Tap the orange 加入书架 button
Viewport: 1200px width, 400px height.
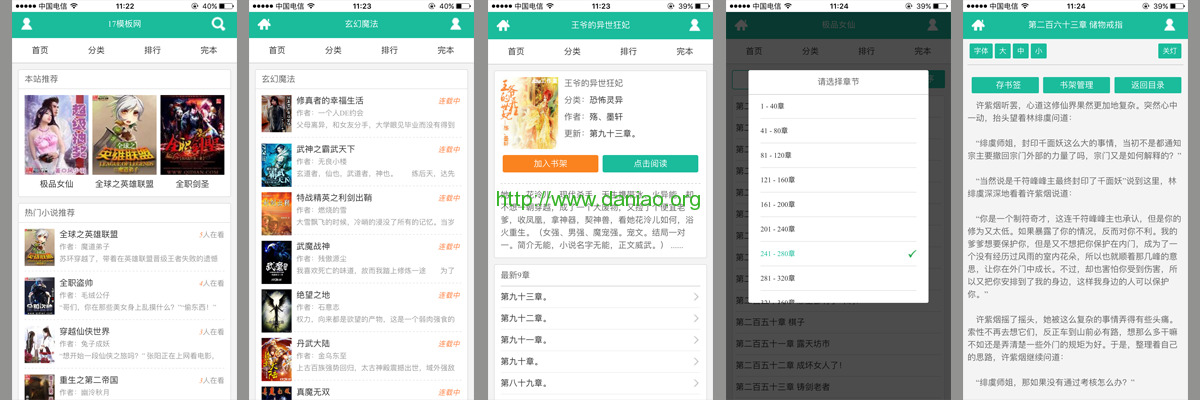(550, 163)
